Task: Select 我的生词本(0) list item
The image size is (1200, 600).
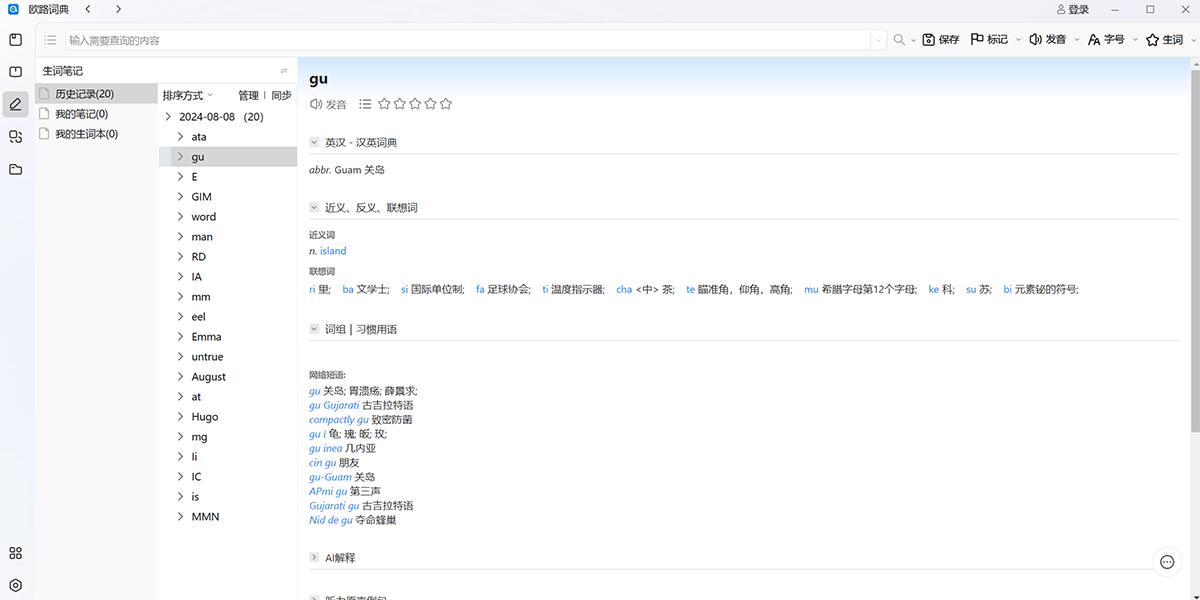Action: click(86, 134)
